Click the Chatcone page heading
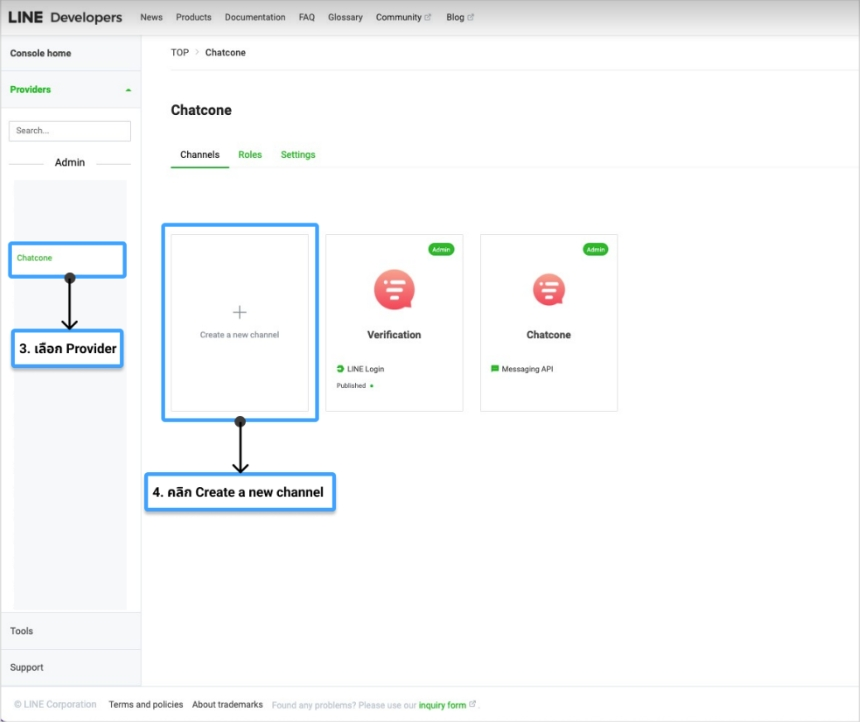 tap(201, 110)
